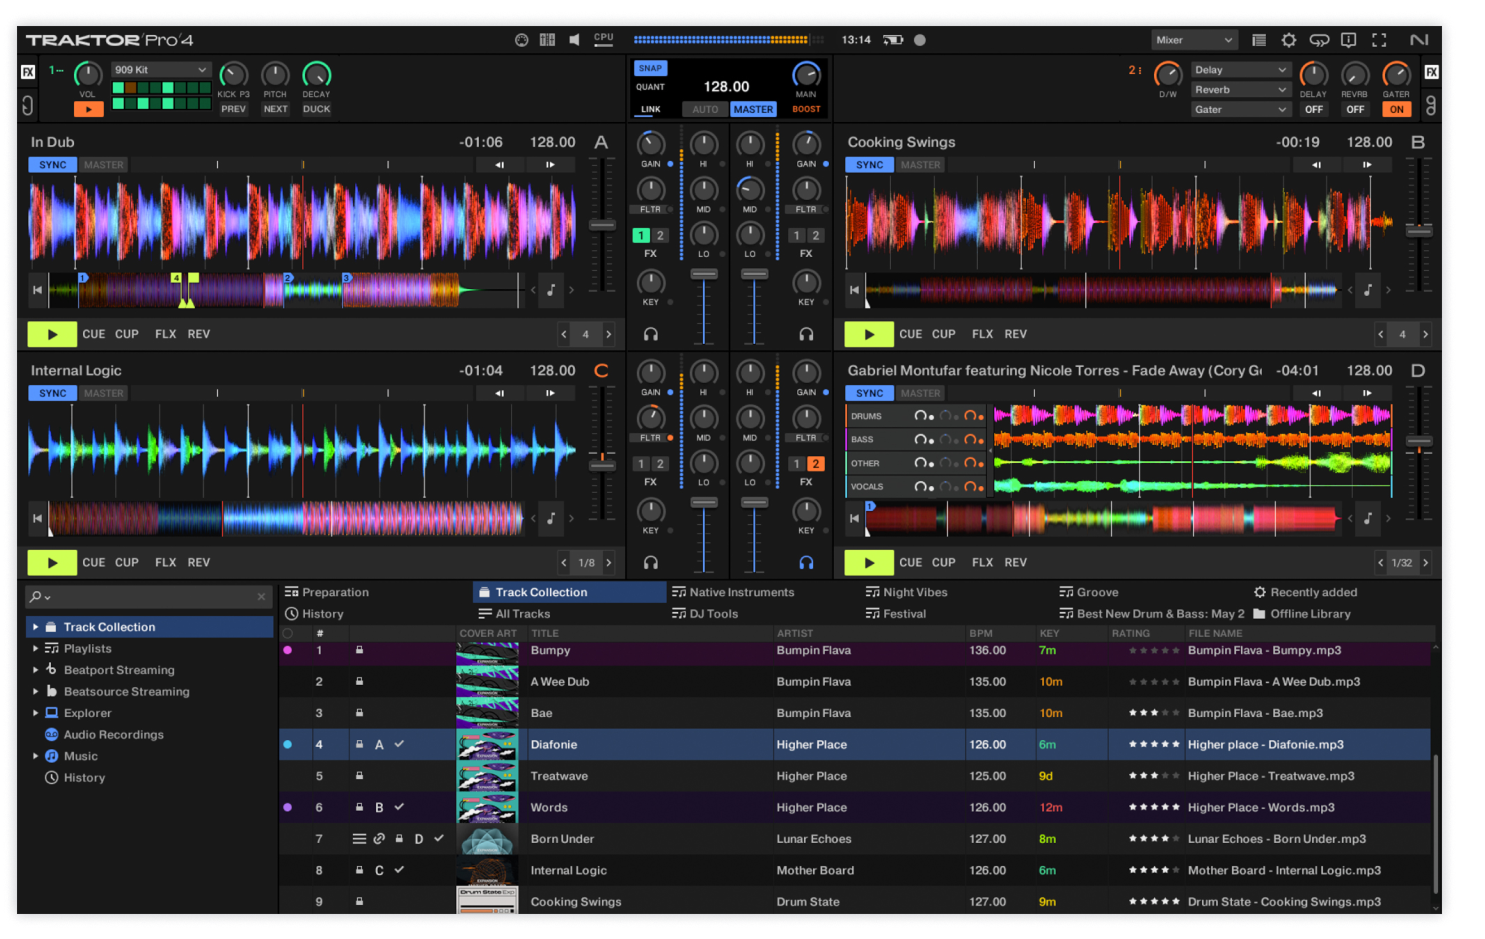This screenshot has width=1485, height=939.
Task: Click the Native Instruments logo
Action: pyautogui.click(x=1419, y=40)
